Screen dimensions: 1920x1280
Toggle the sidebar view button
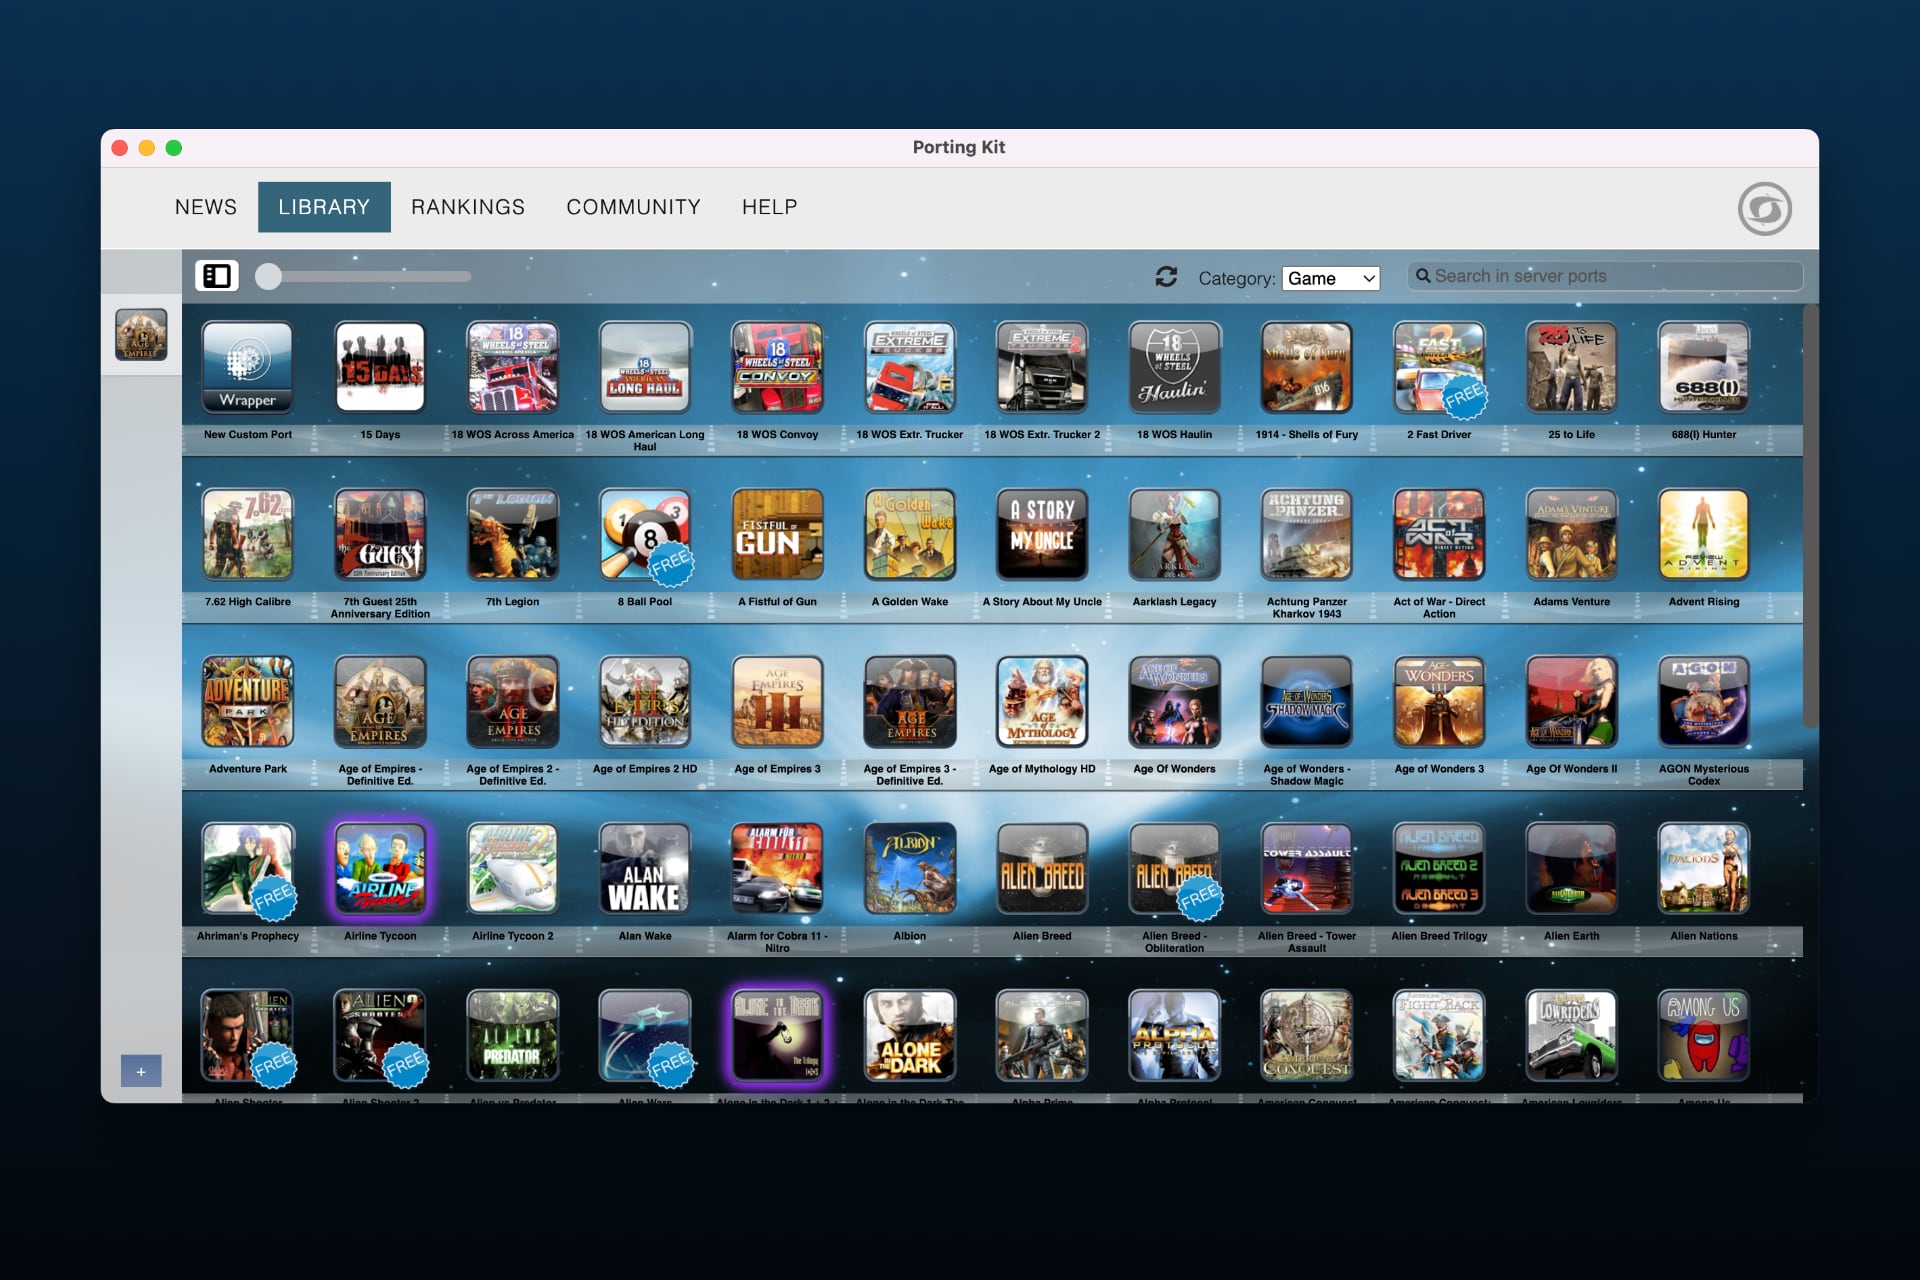point(217,276)
